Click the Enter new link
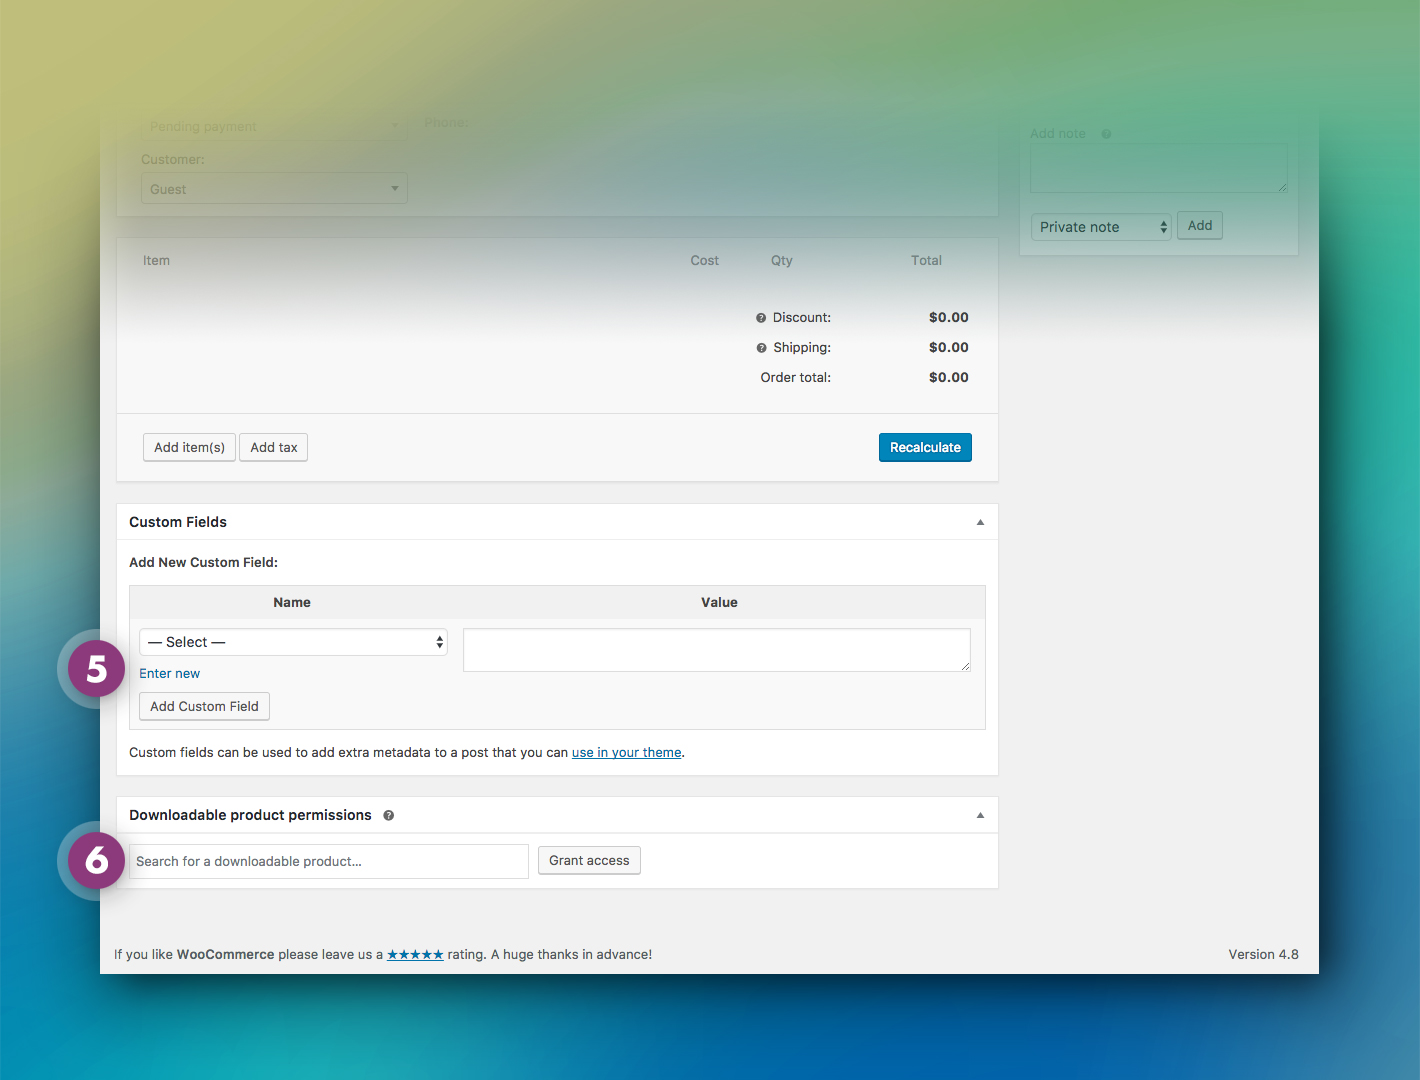Viewport: 1420px width, 1080px height. (169, 674)
